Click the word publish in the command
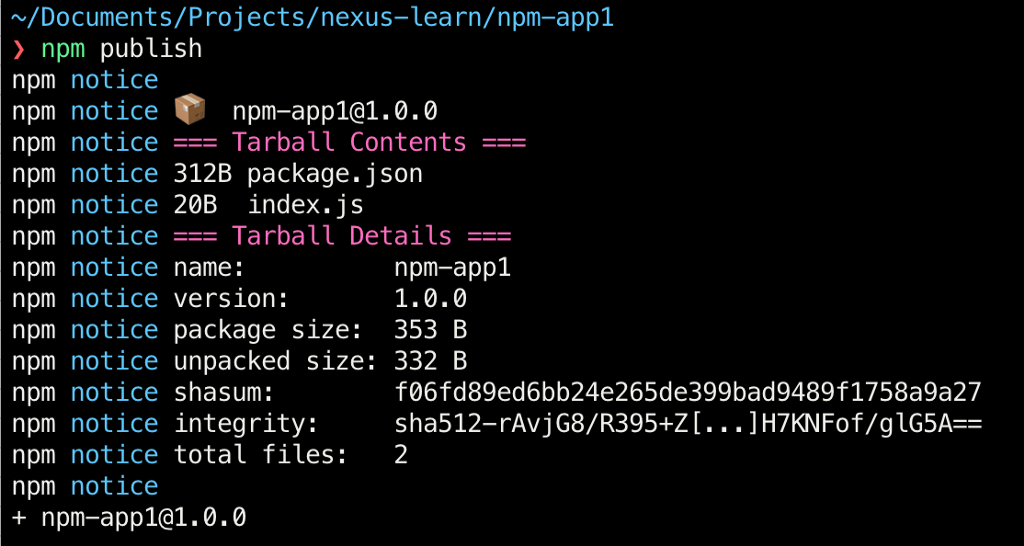The image size is (1024, 546). click(150, 49)
